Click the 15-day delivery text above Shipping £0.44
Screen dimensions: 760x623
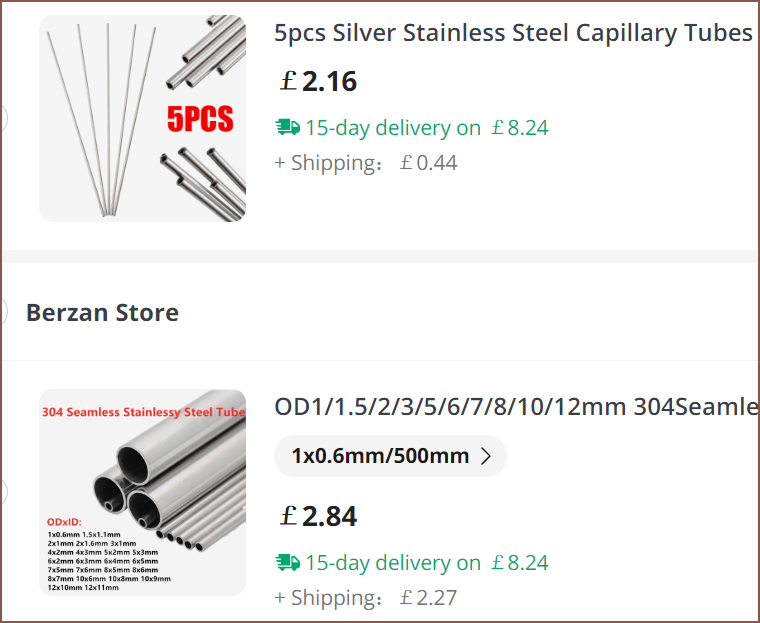[x=393, y=128]
